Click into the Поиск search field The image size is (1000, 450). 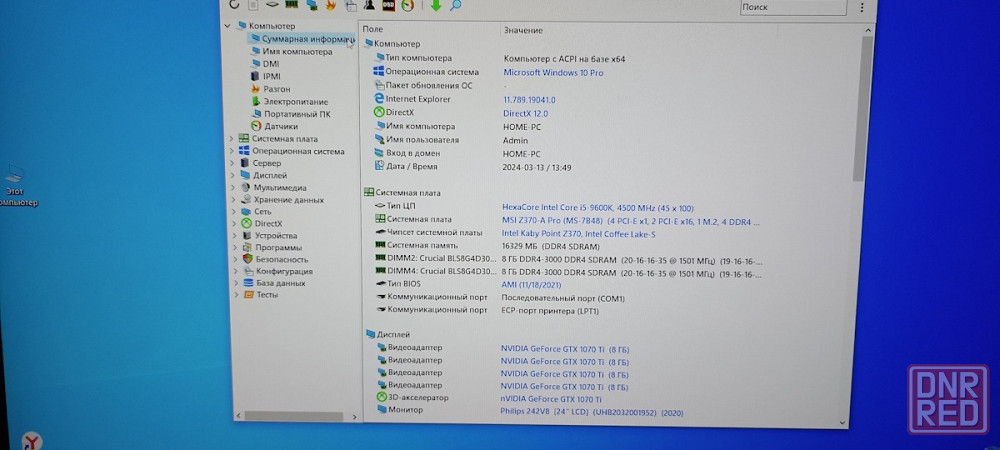pyautogui.click(x=793, y=7)
